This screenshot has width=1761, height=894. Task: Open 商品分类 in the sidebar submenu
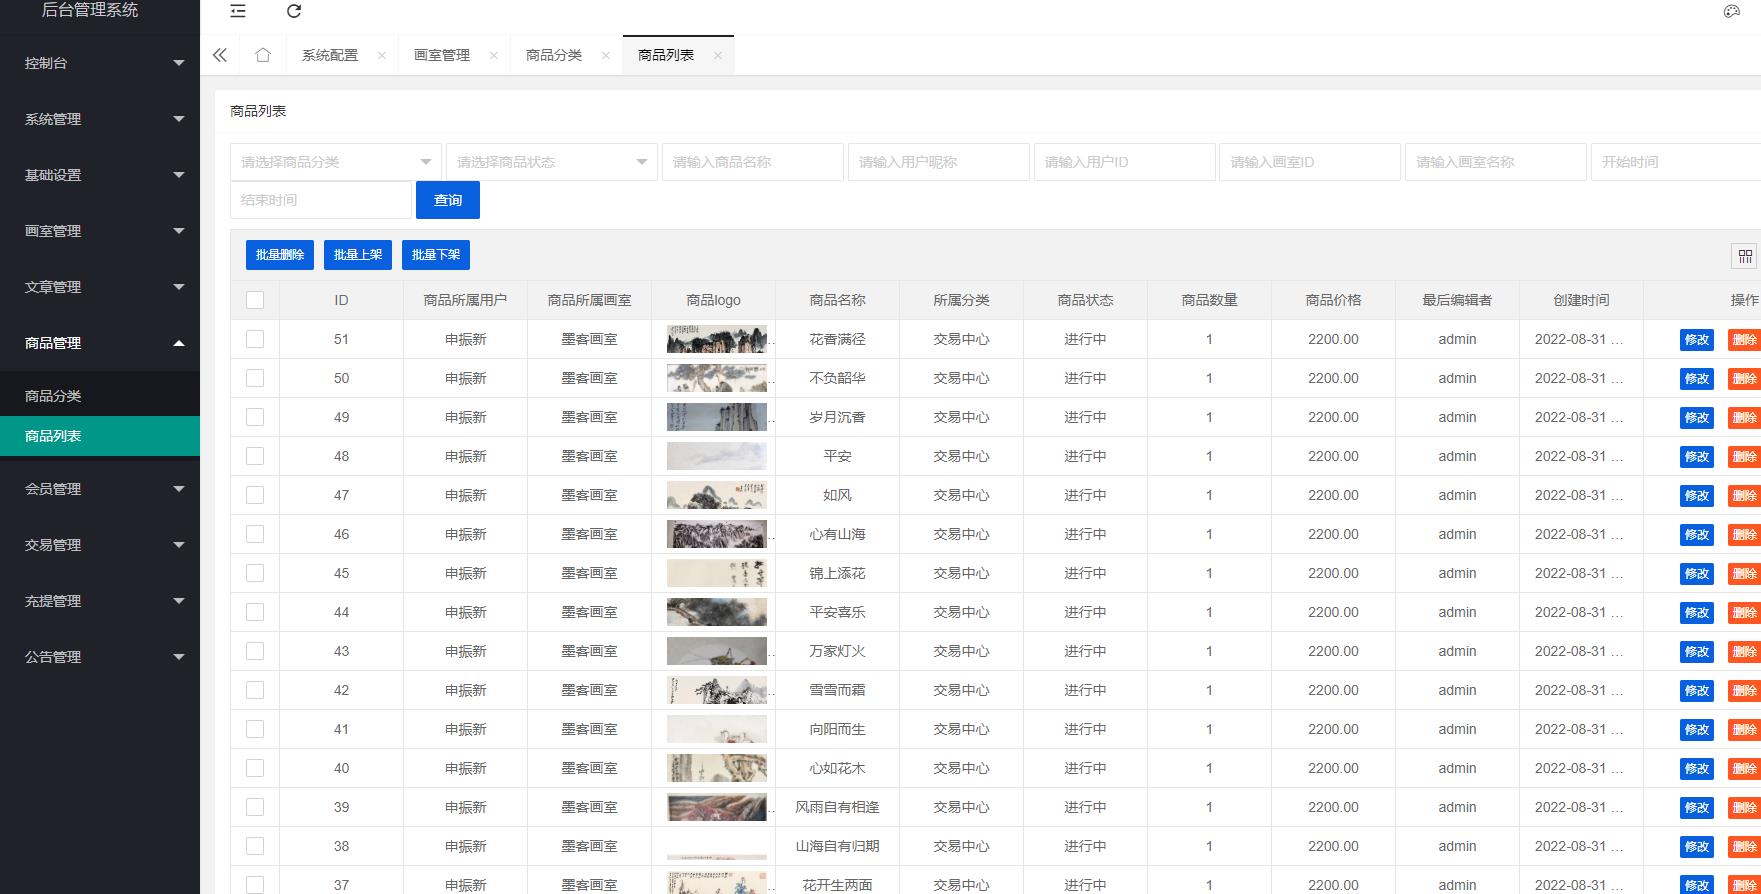click(x=54, y=396)
